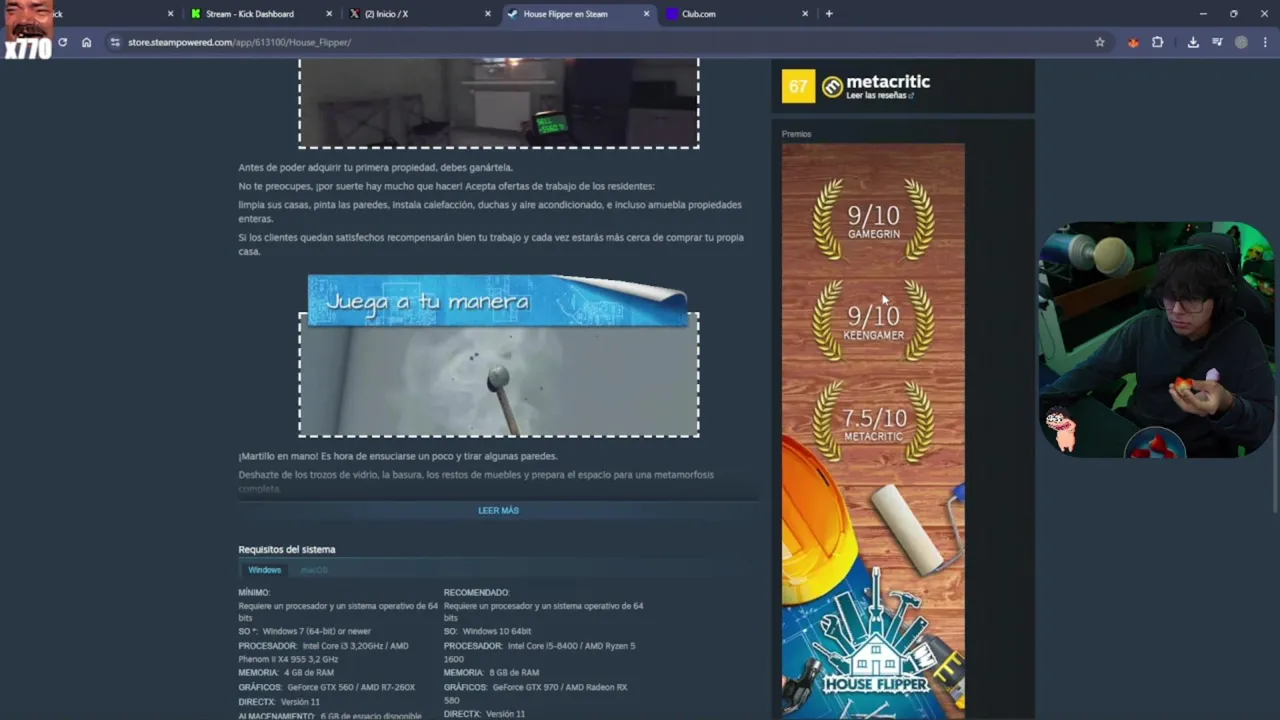1280x720 pixels.
Task: Open a new browser tab
Action: [x=829, y=14]
